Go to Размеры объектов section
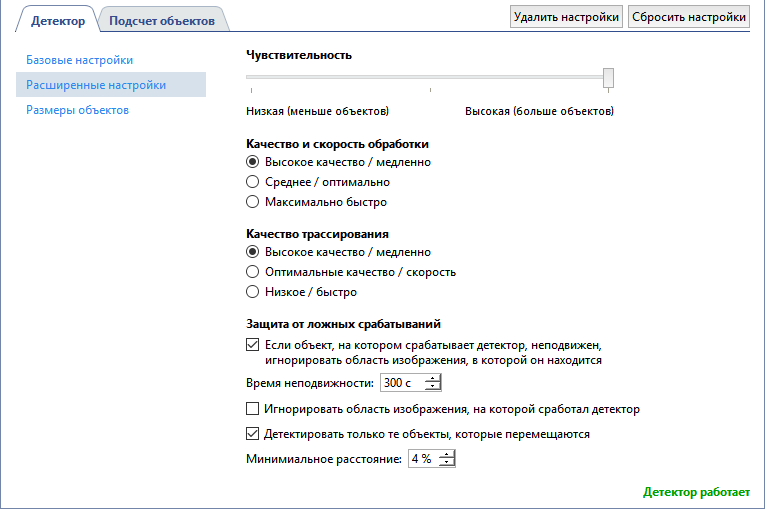The width and height of the screenshot is (765, 509). [77, 110]
